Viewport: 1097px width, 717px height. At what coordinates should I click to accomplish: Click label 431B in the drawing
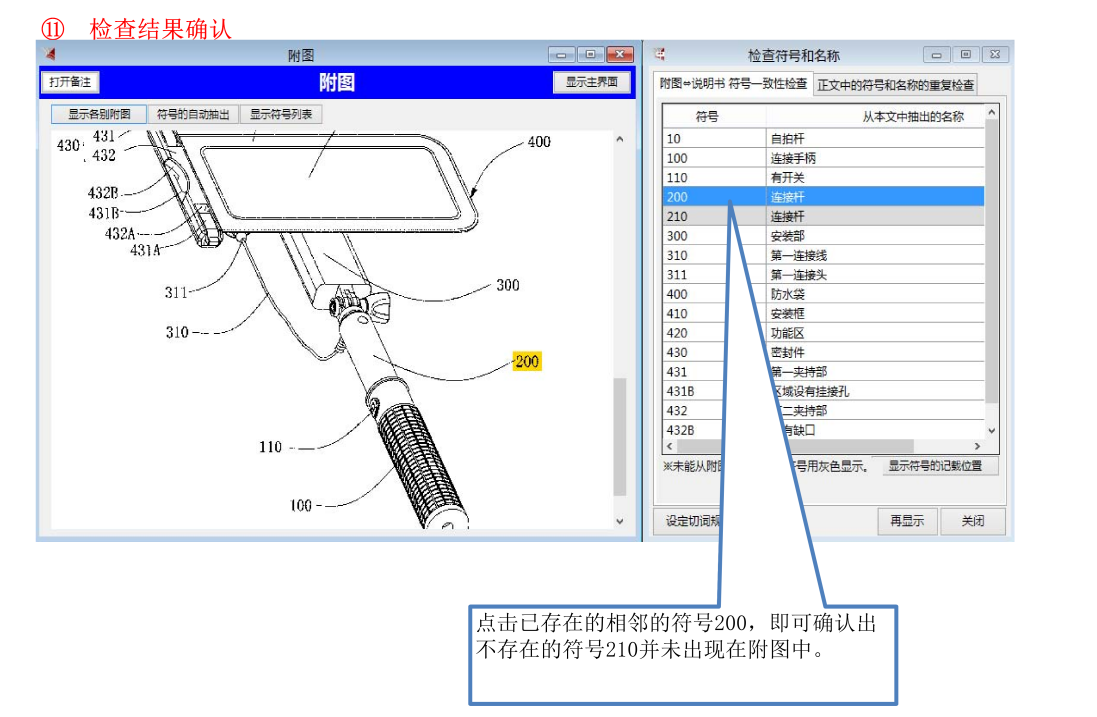(x=104, y=213)
